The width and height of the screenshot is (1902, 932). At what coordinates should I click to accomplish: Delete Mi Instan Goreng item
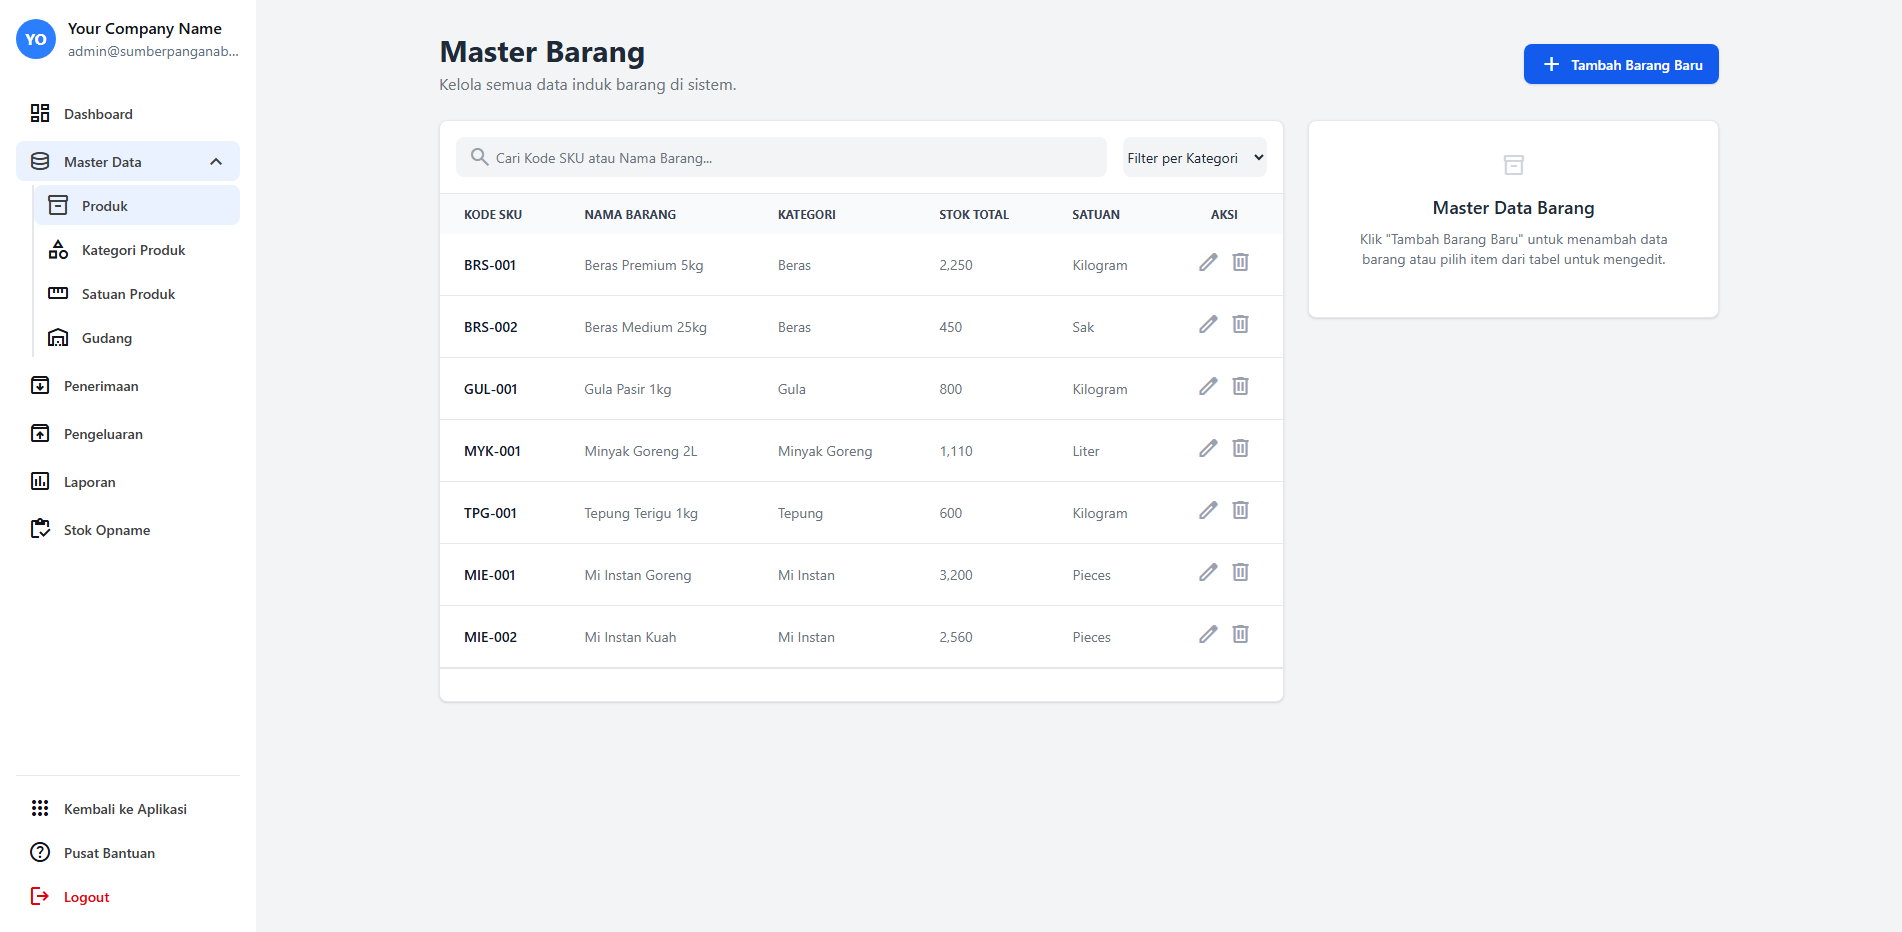[1240, 572]
